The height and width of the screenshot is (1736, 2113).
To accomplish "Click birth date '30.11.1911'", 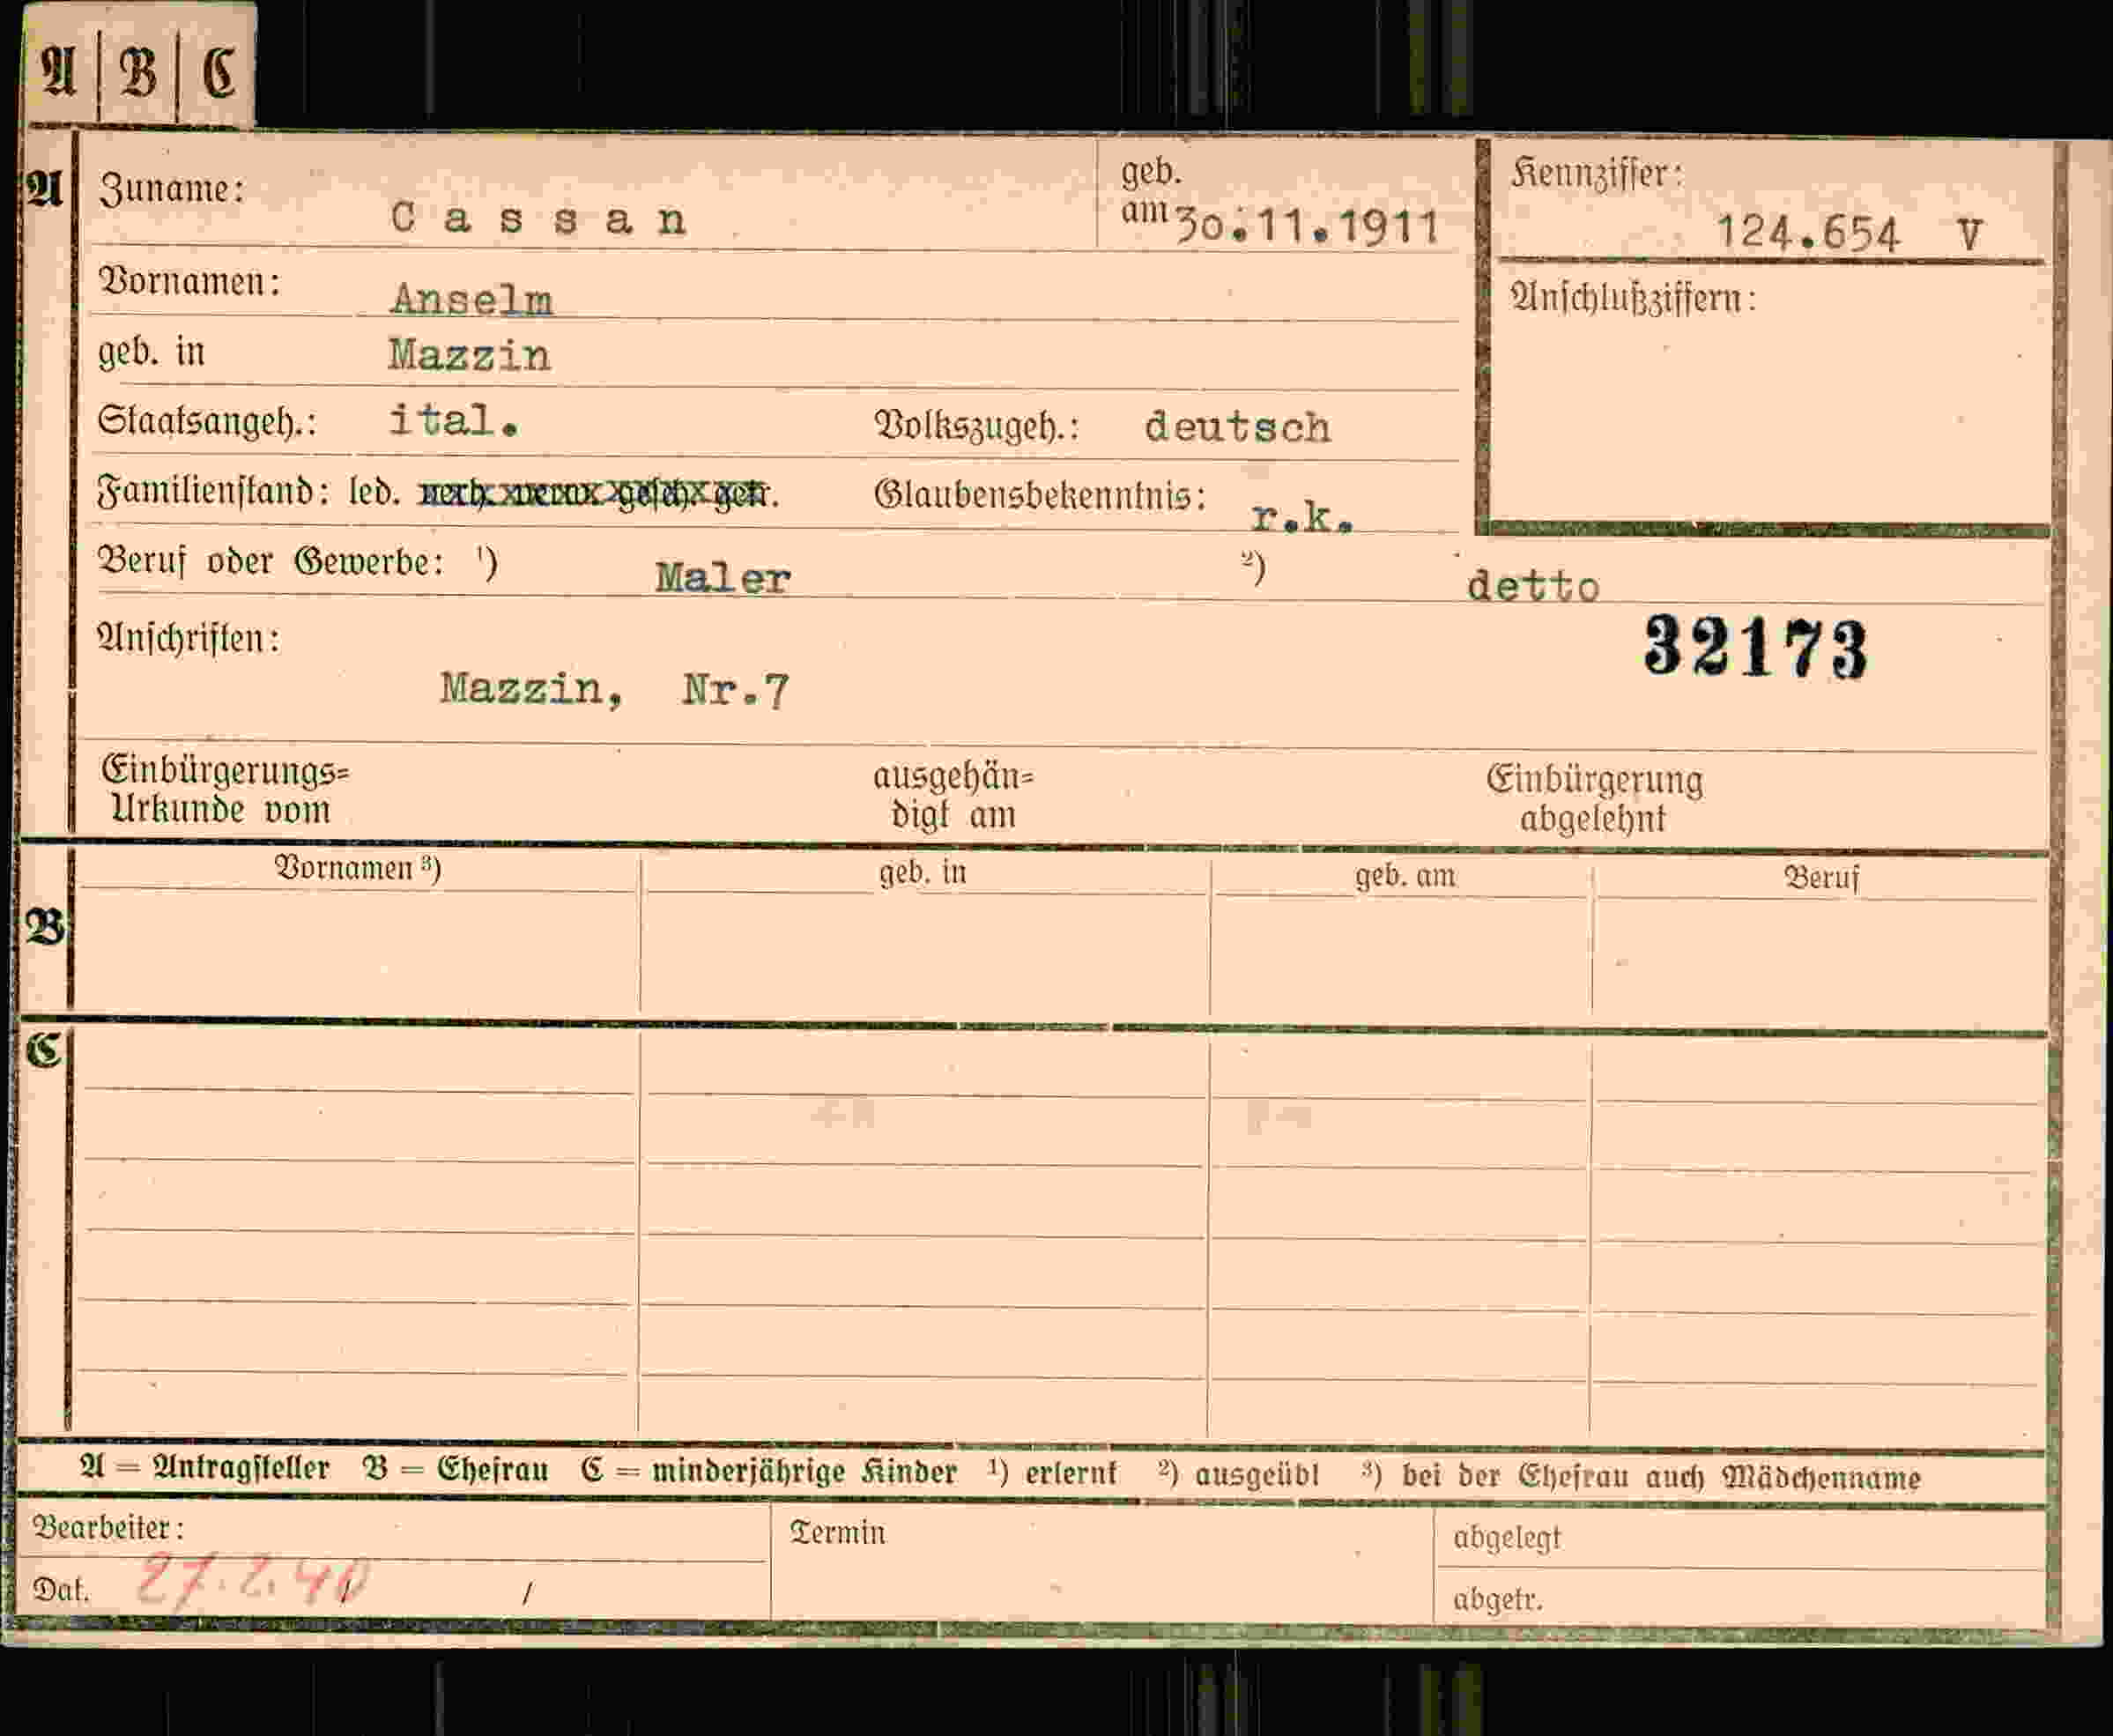I will coord(1306,227).
